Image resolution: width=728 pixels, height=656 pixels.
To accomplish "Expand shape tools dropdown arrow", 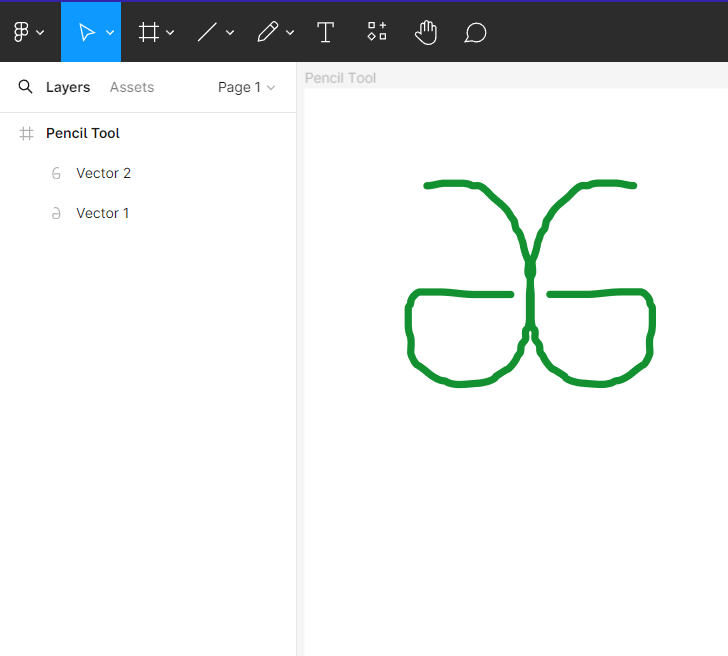I will (230, 32).
